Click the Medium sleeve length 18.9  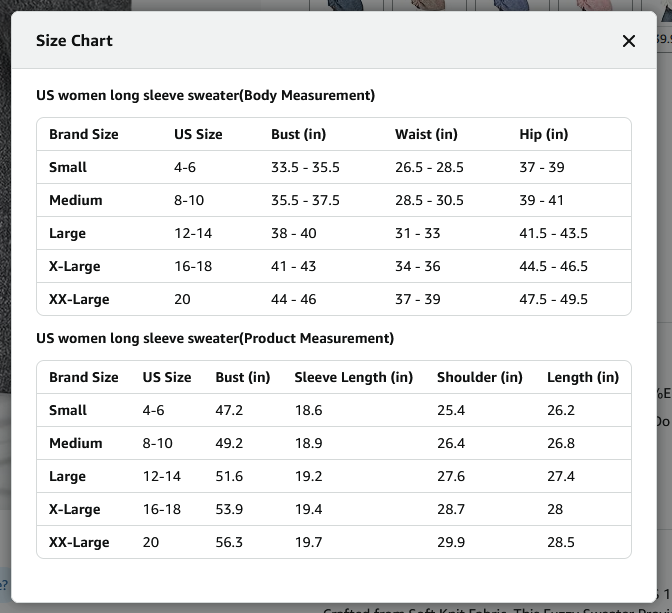(x=309, y=443)
